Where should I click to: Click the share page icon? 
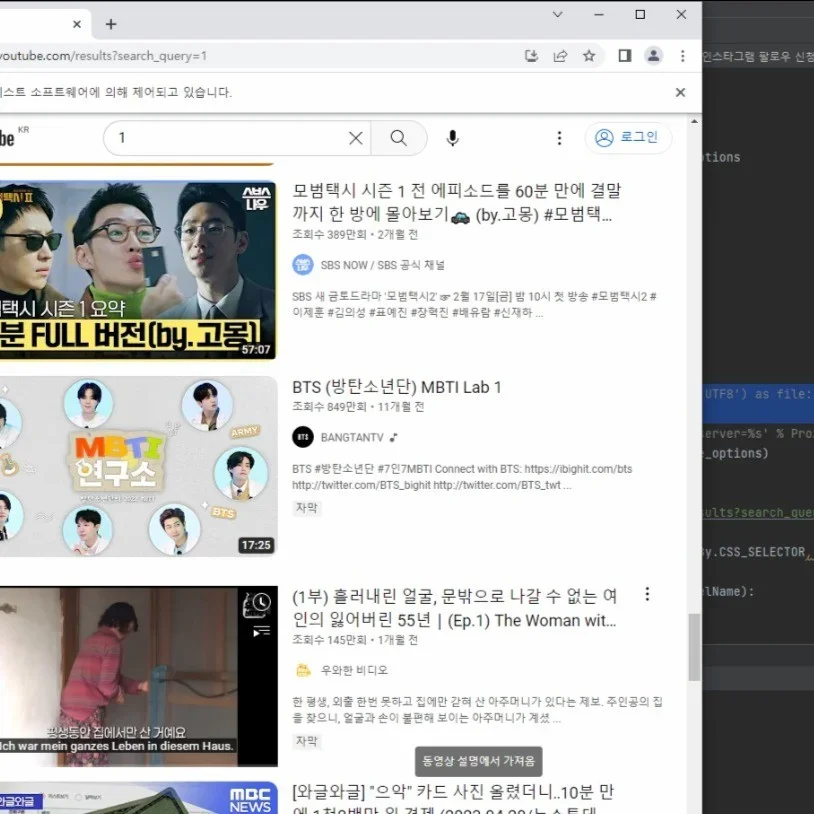click(x=560, y=56)
